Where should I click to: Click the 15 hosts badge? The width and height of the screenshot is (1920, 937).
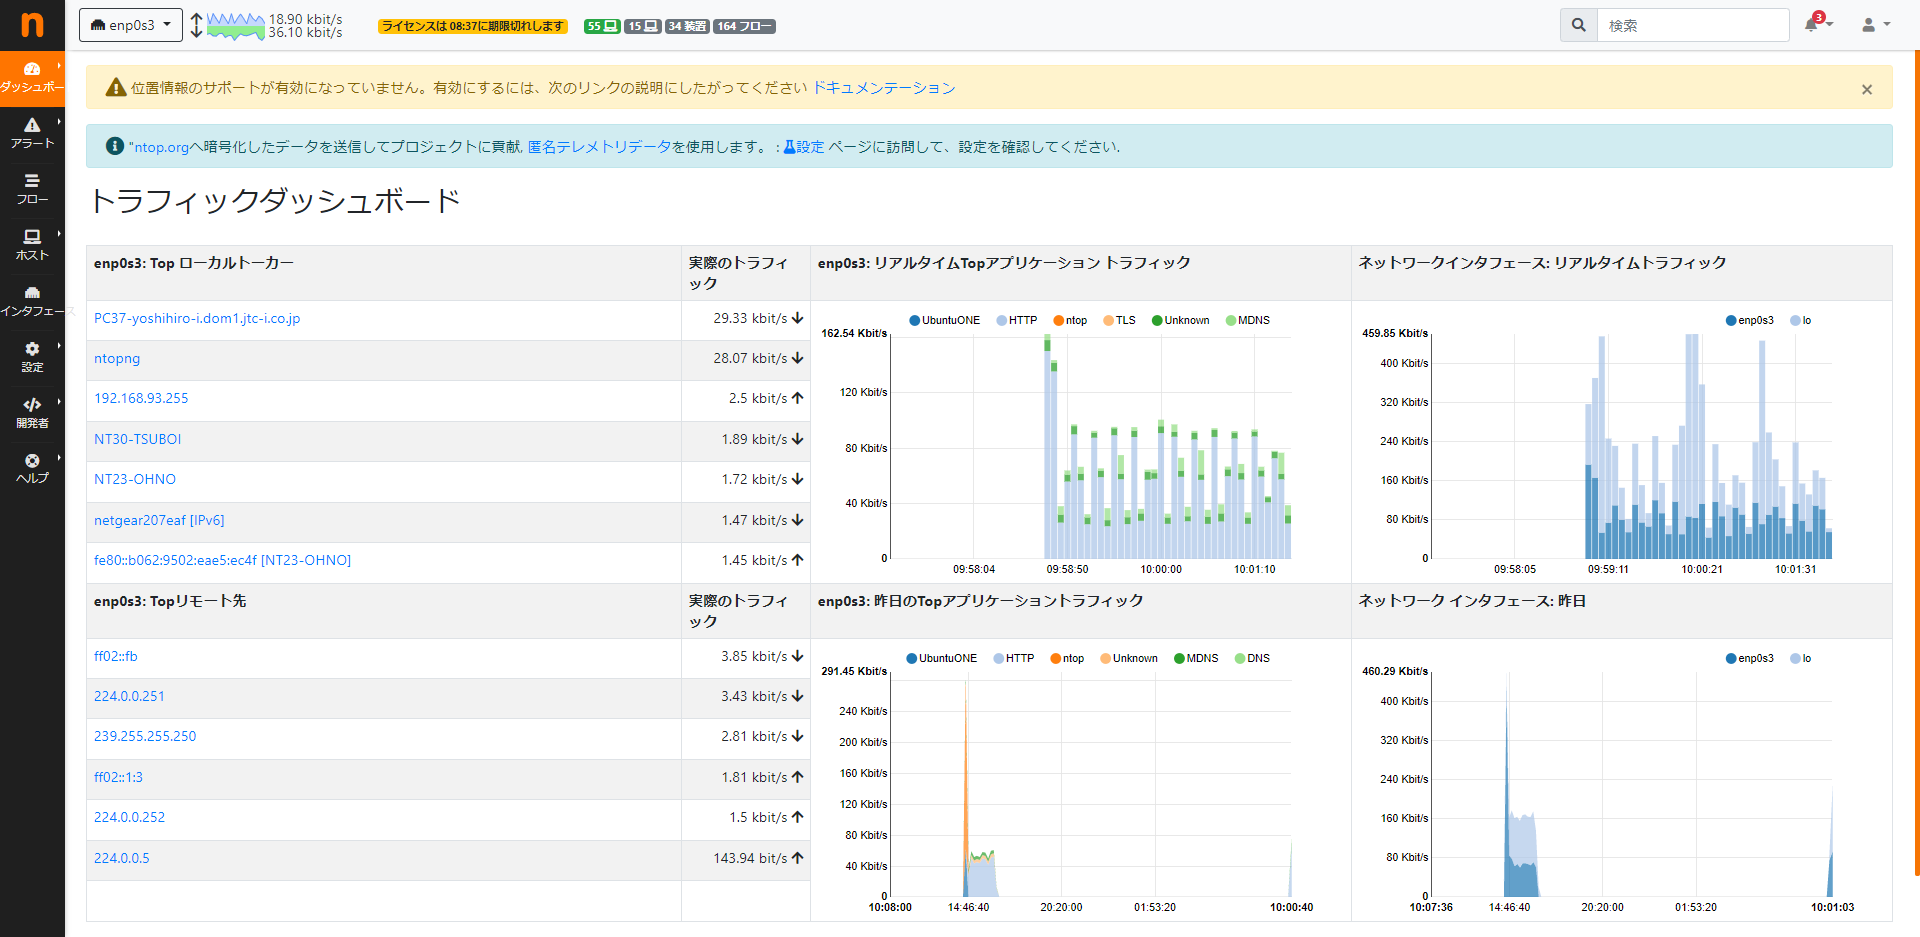point(642,26)
